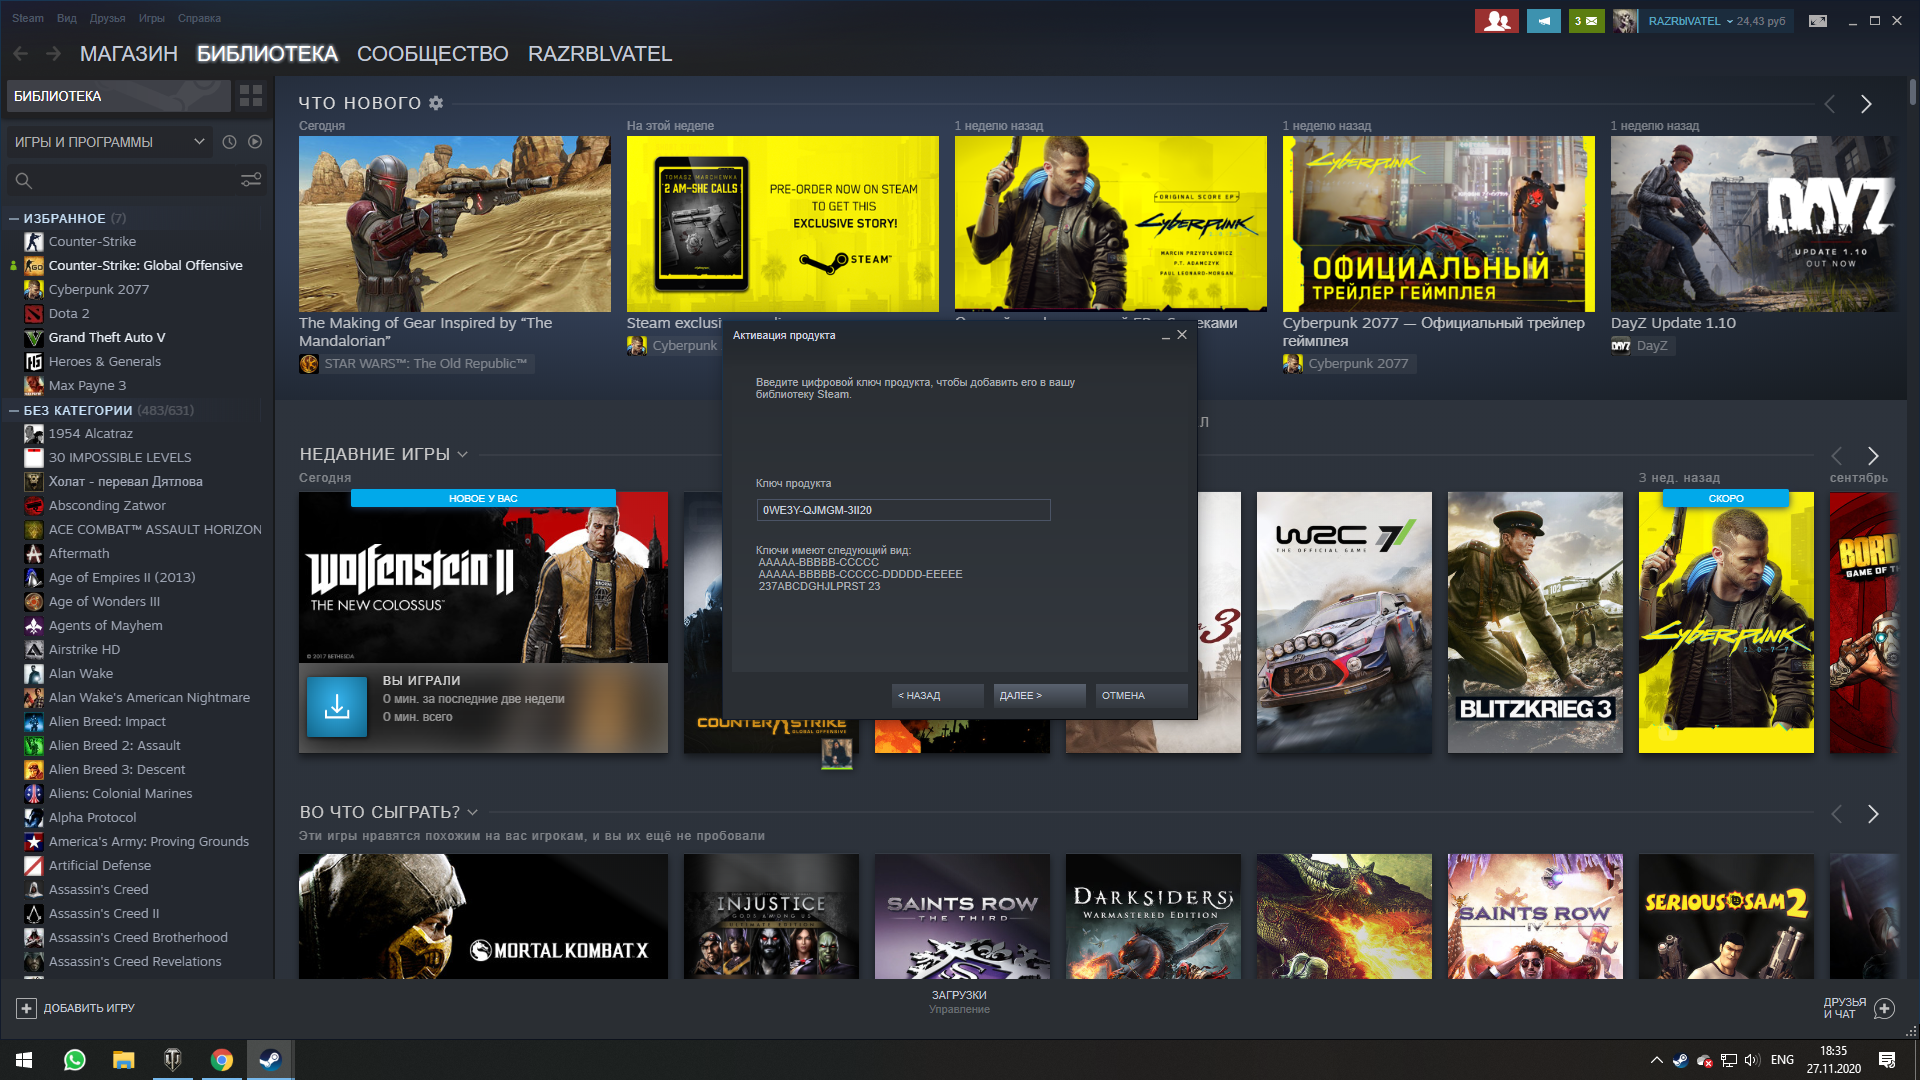The width and height of the screenshot is (1920, 1080).
Task: Open the Blitzkrieg 3 game cover
Action: tap(1535, 622)
